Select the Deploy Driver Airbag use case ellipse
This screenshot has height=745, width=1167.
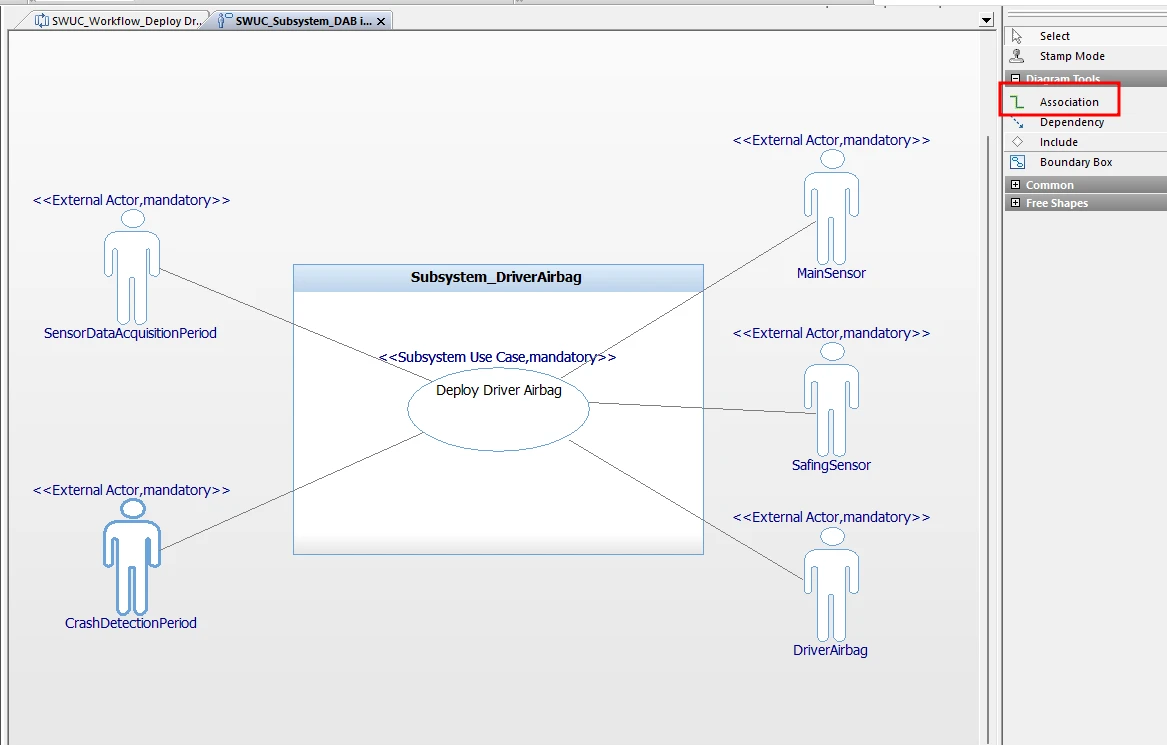click(x=498, y=409)
